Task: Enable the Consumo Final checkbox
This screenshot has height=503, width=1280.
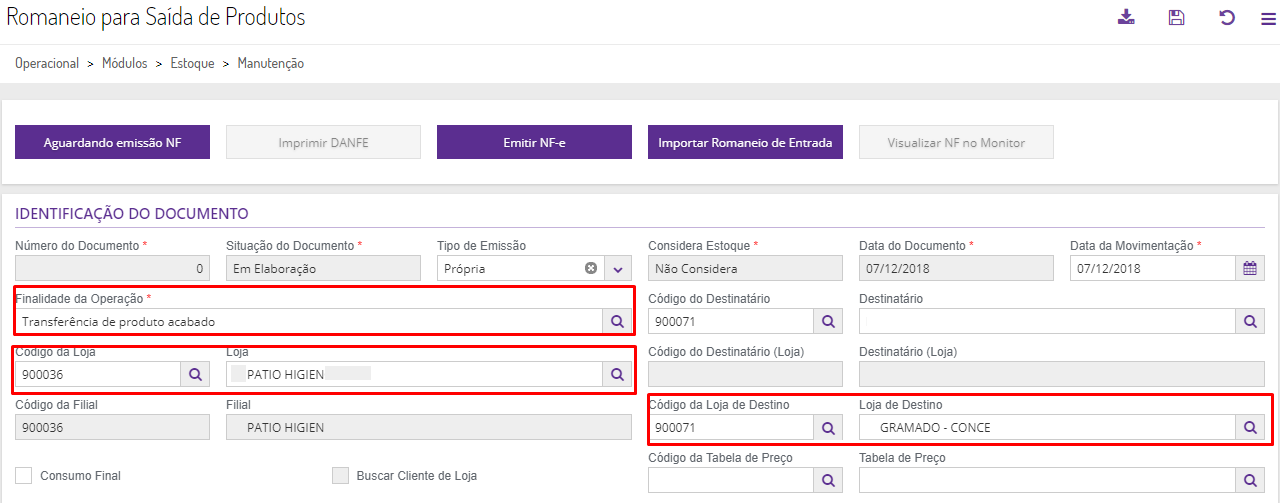Action: (x=24, y=476)
